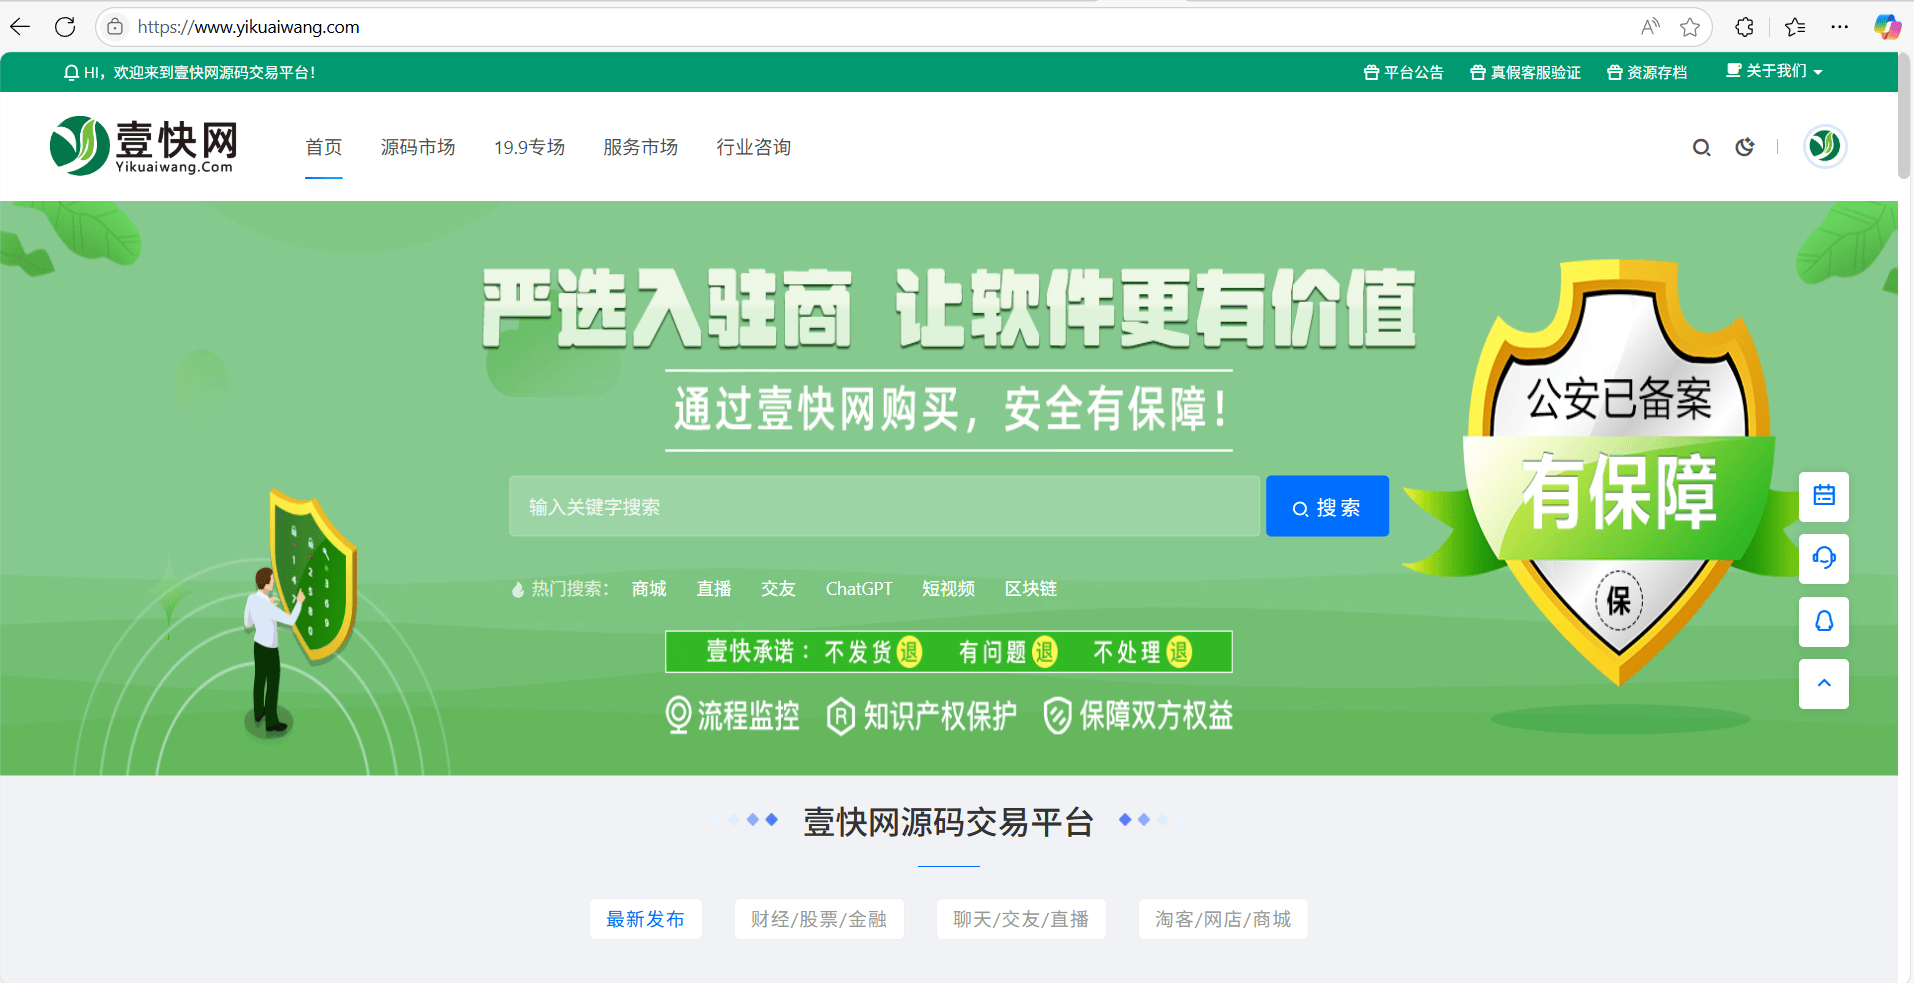This screenshot has width=1914, height=983.
Task: Select the 最新发布 category tab
Action: coord(646,919)
